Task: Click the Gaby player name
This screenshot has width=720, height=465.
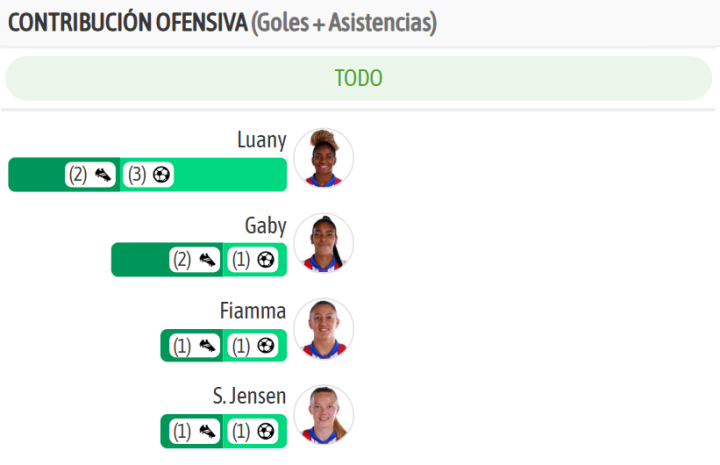Action: tap(265, 226)
